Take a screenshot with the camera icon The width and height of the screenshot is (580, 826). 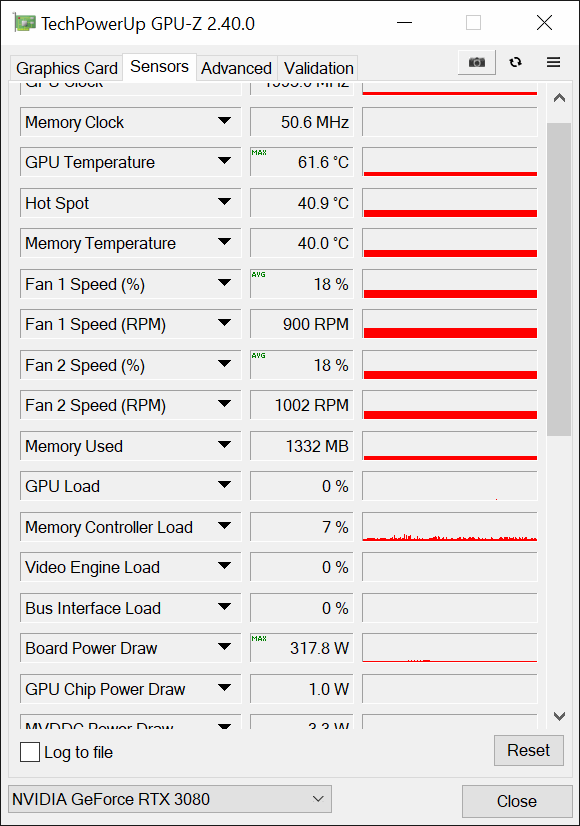[x=477, y=63]
